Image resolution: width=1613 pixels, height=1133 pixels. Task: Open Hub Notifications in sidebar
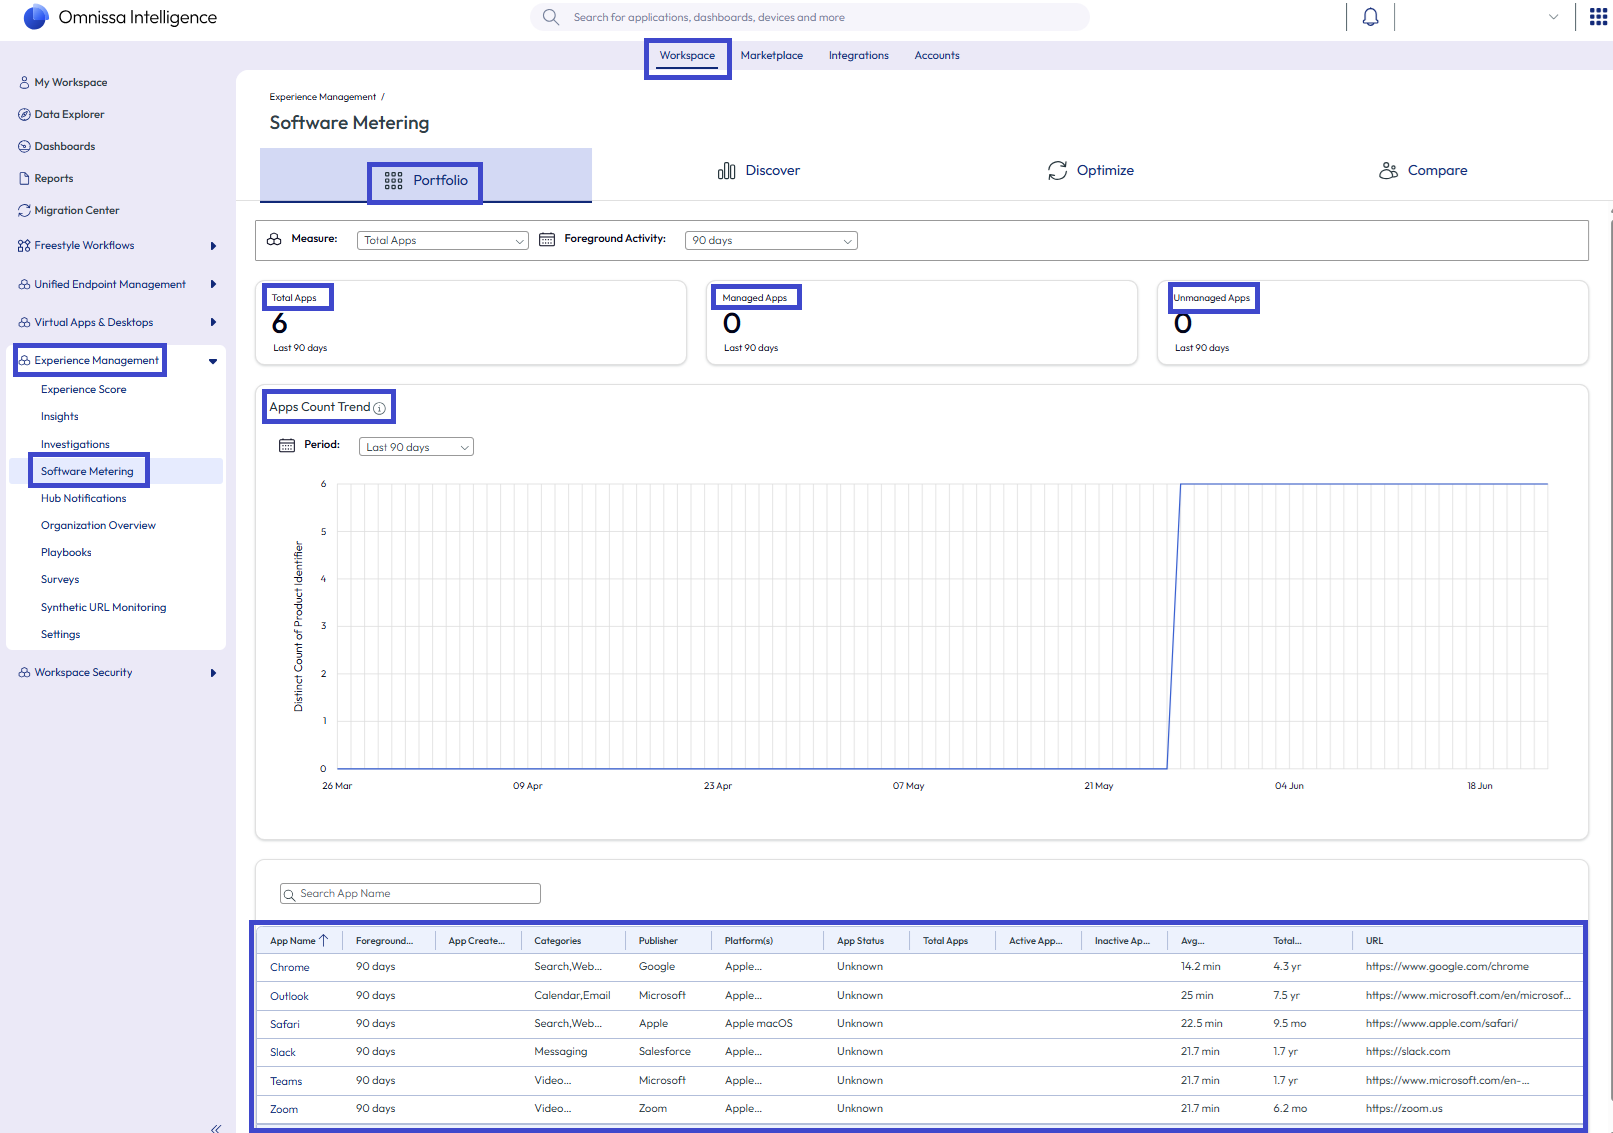tap(84, 498)
